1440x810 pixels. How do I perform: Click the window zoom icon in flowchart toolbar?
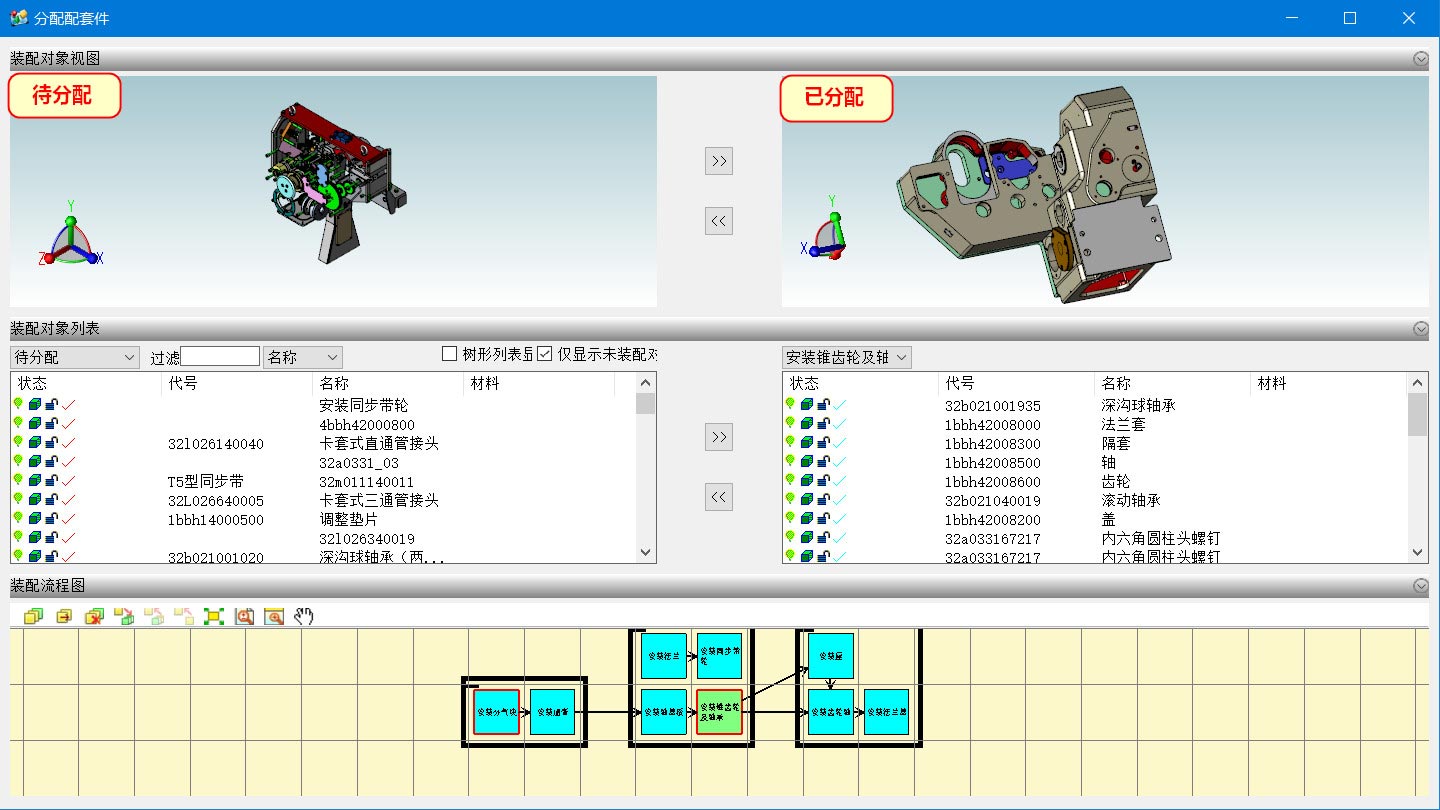274,616
